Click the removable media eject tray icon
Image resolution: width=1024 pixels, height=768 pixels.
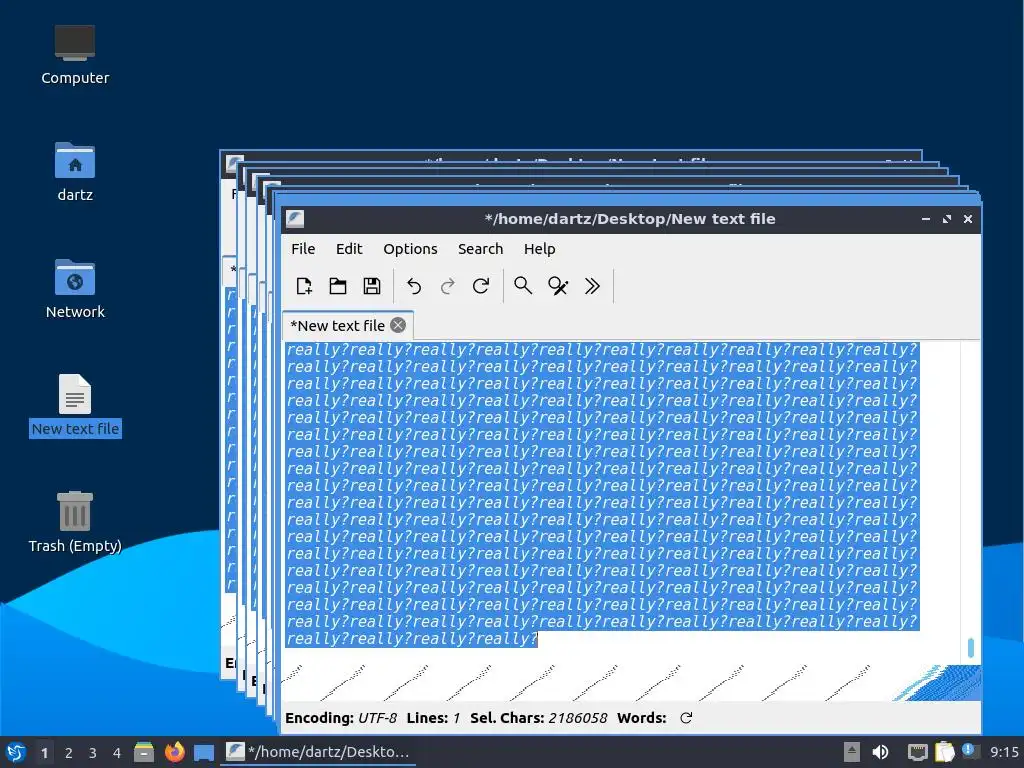[x=851, y=752]
